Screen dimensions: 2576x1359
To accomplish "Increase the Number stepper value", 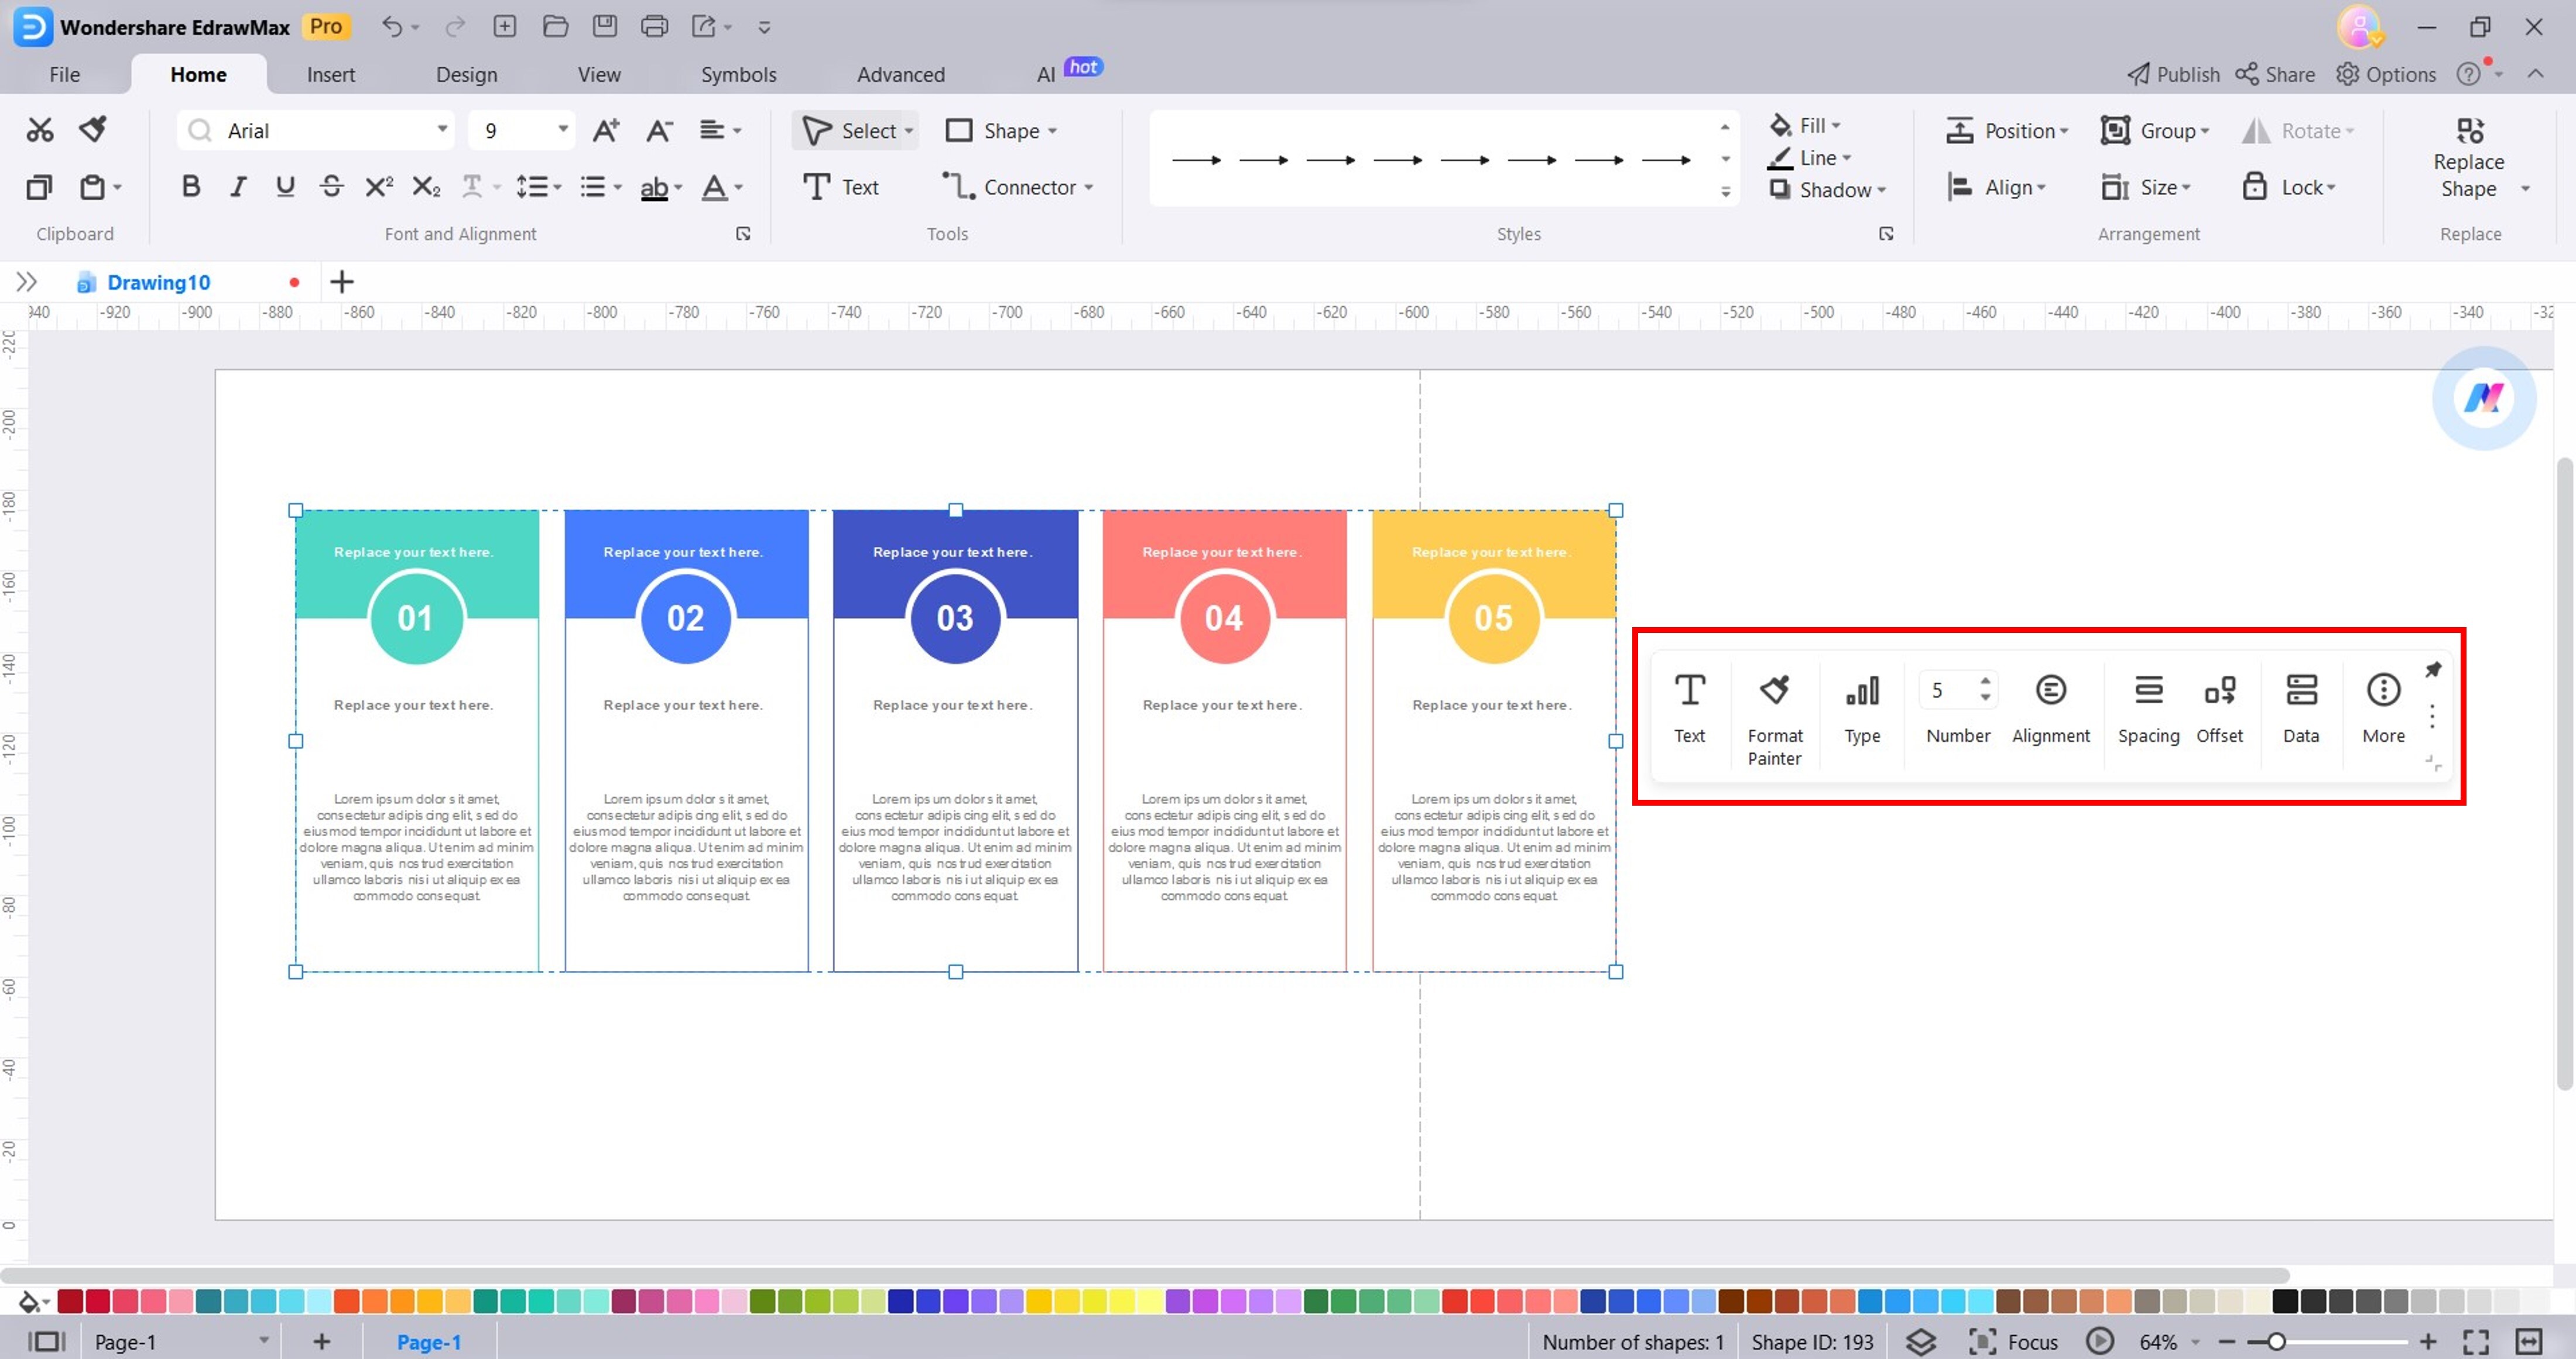I will click(x=1985, y=680).
